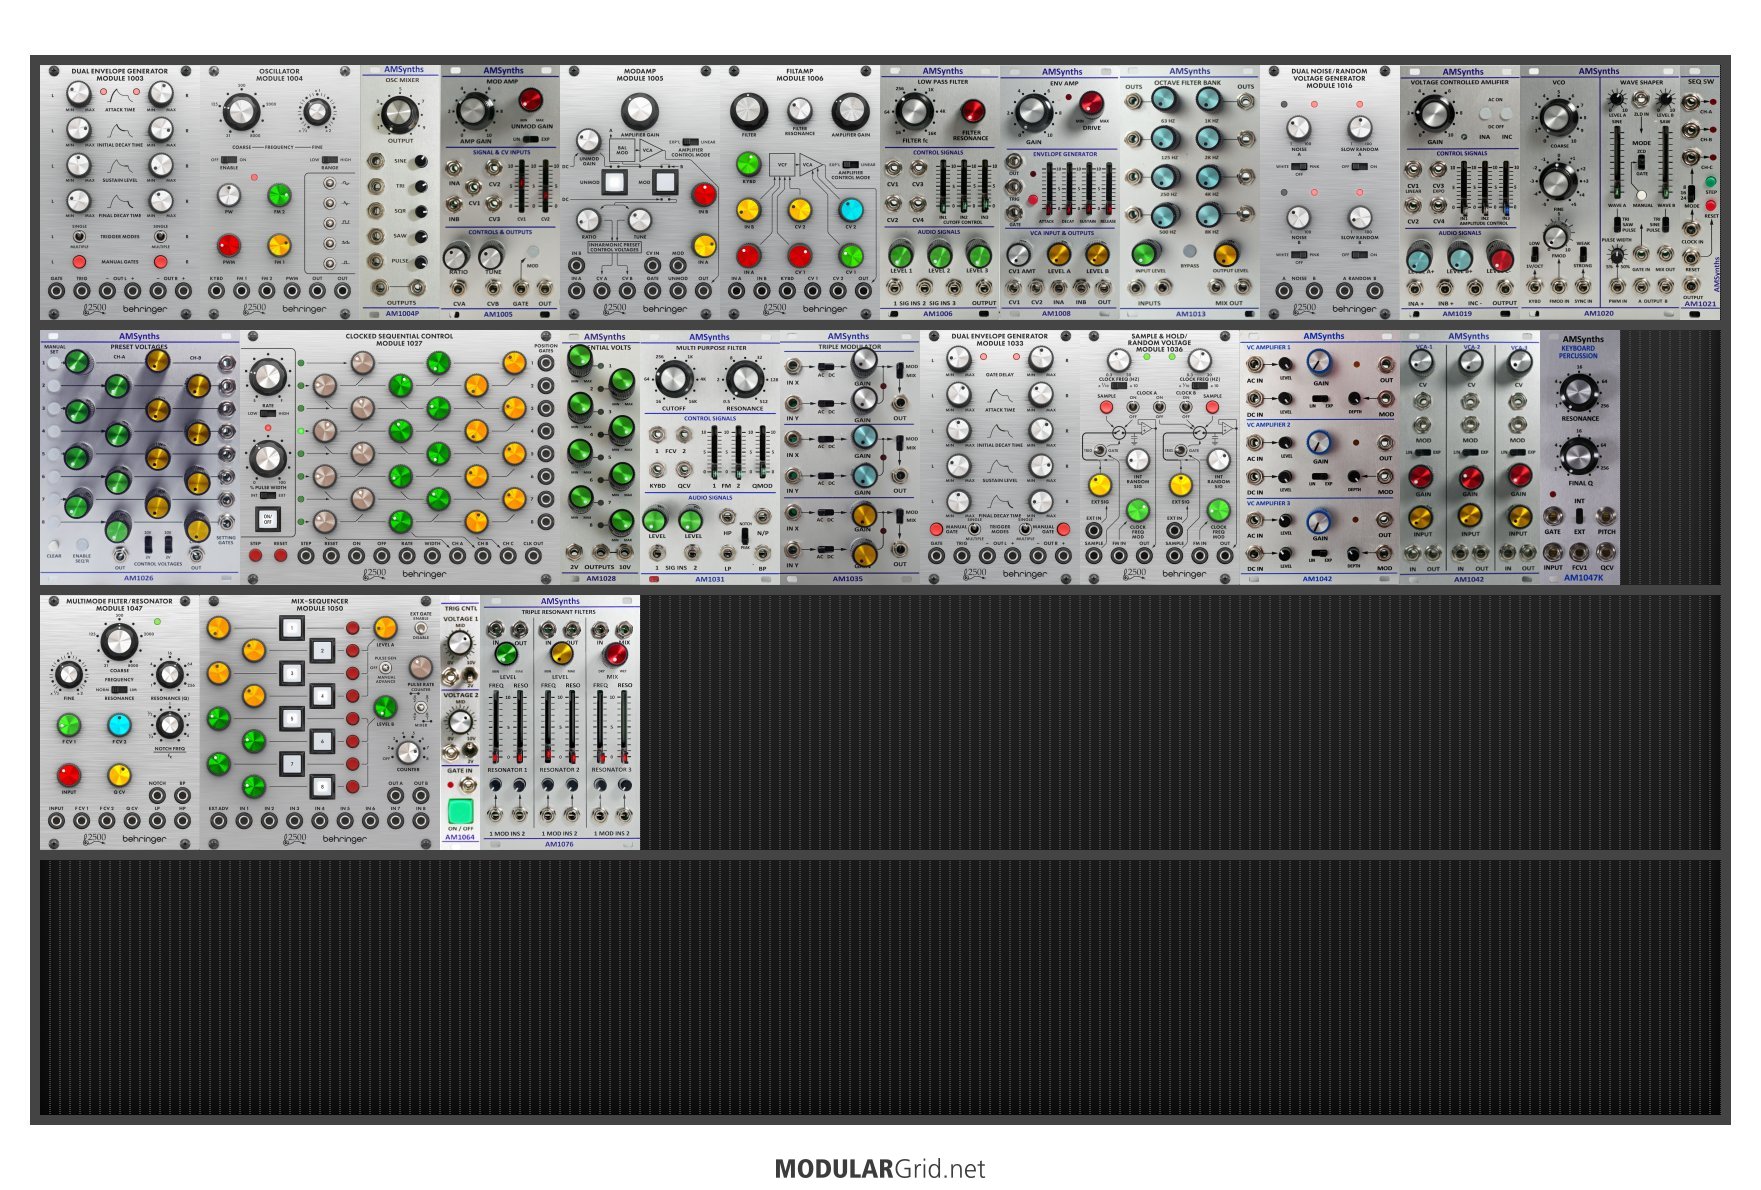The height and width of the screenshot is (1190, 1761).
Task: Click the green FM 2 knob on Oscillator 1004
Action: tap(279, 195)
